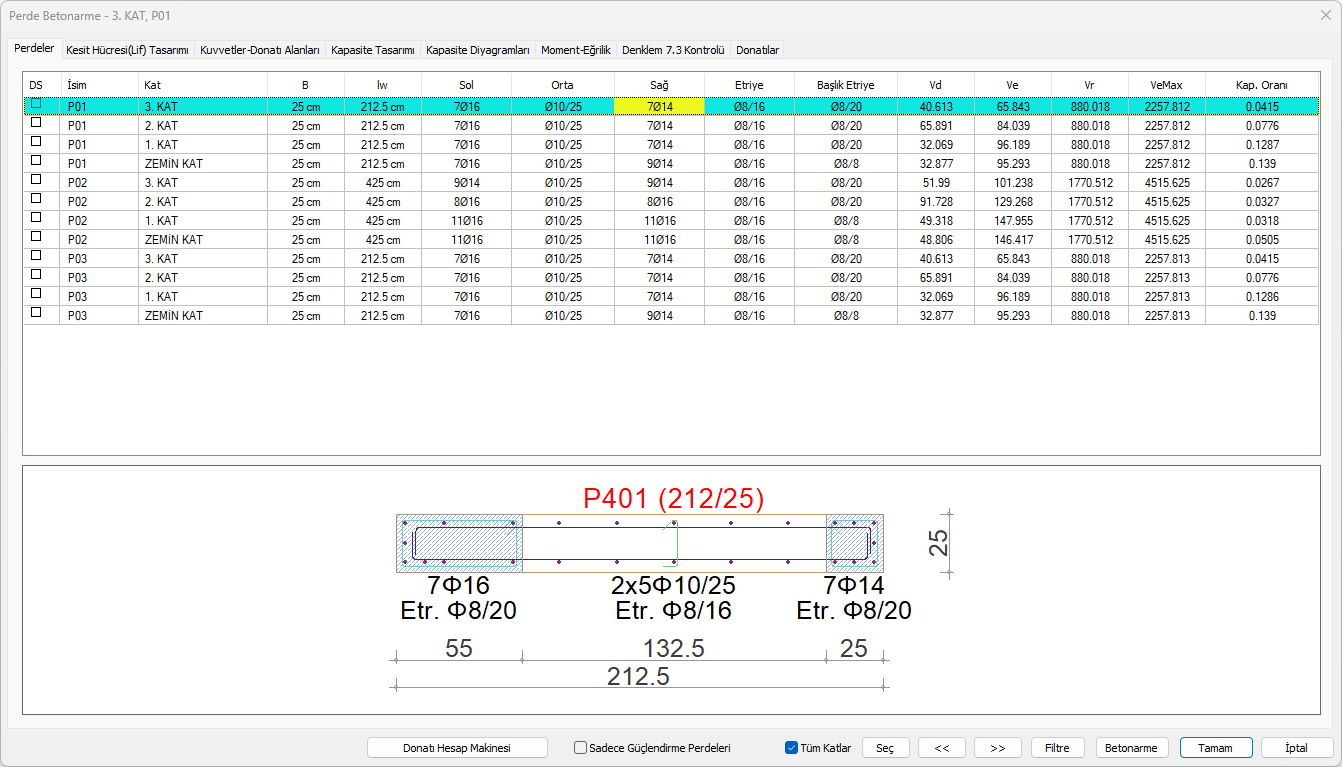This screenshot has width=1342, height=767.
Task: Enable Sadece Güçlendirme Perdeleri checkbox
Action: tap(581, 747)
